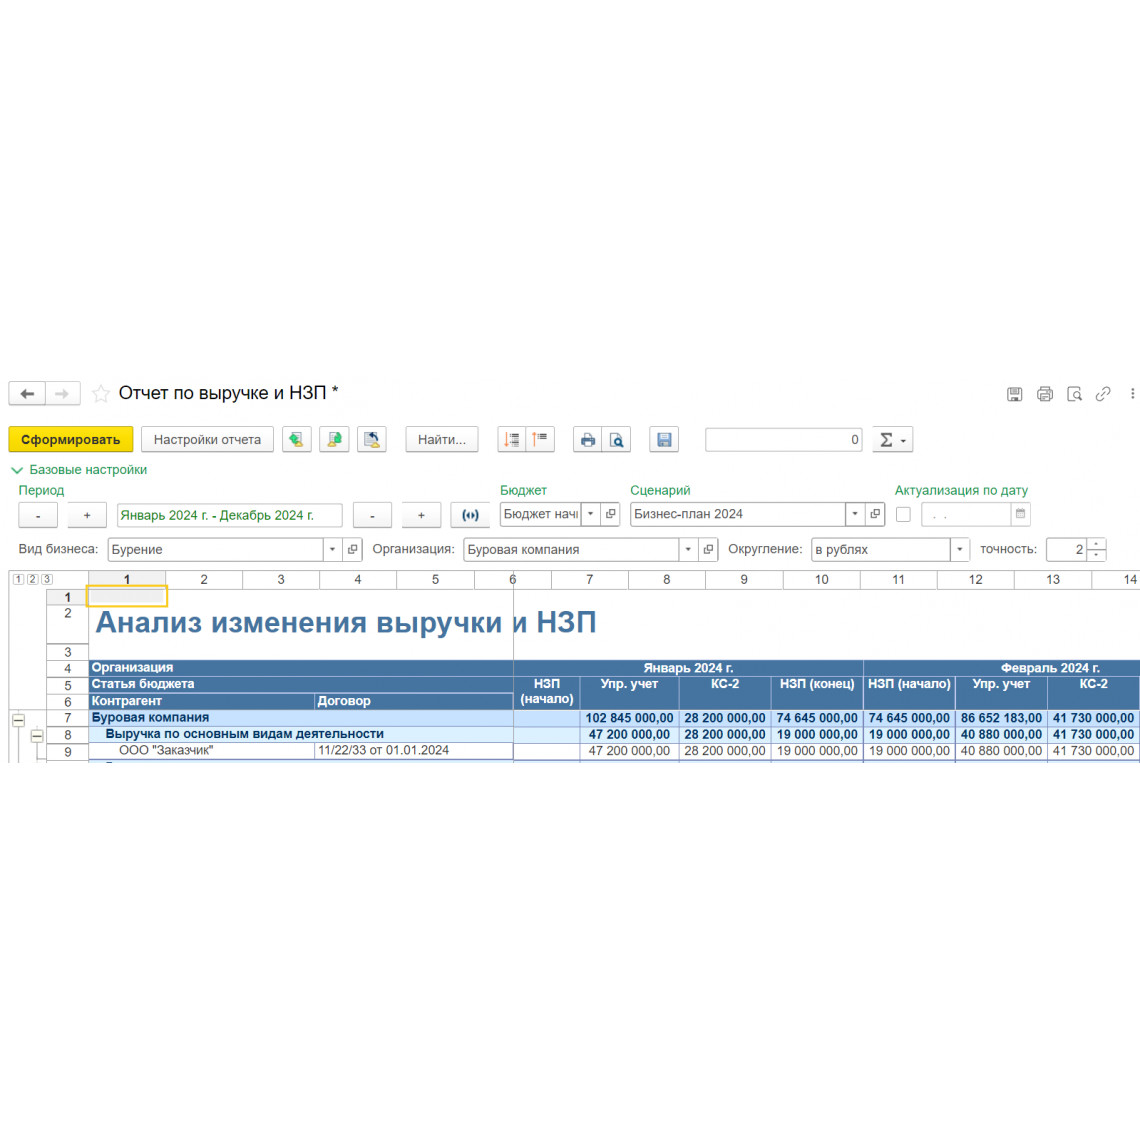Print the report using toolbar printer icon

click(x=587, y=439)
